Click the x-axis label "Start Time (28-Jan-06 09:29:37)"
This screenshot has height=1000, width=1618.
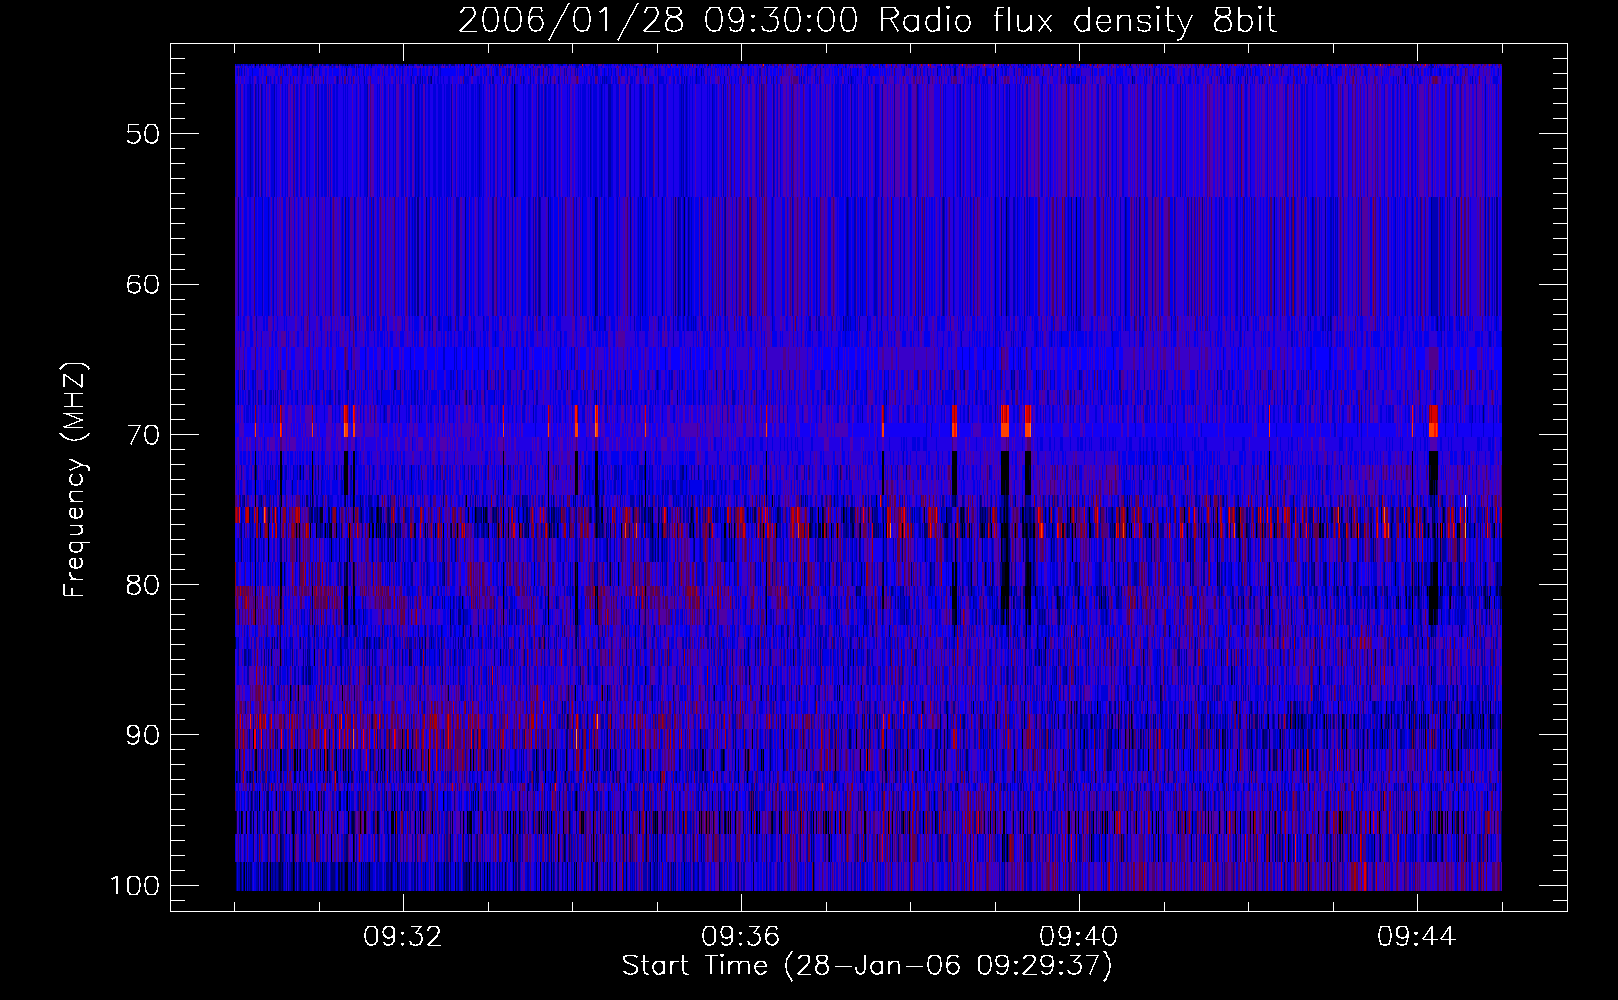867,966
